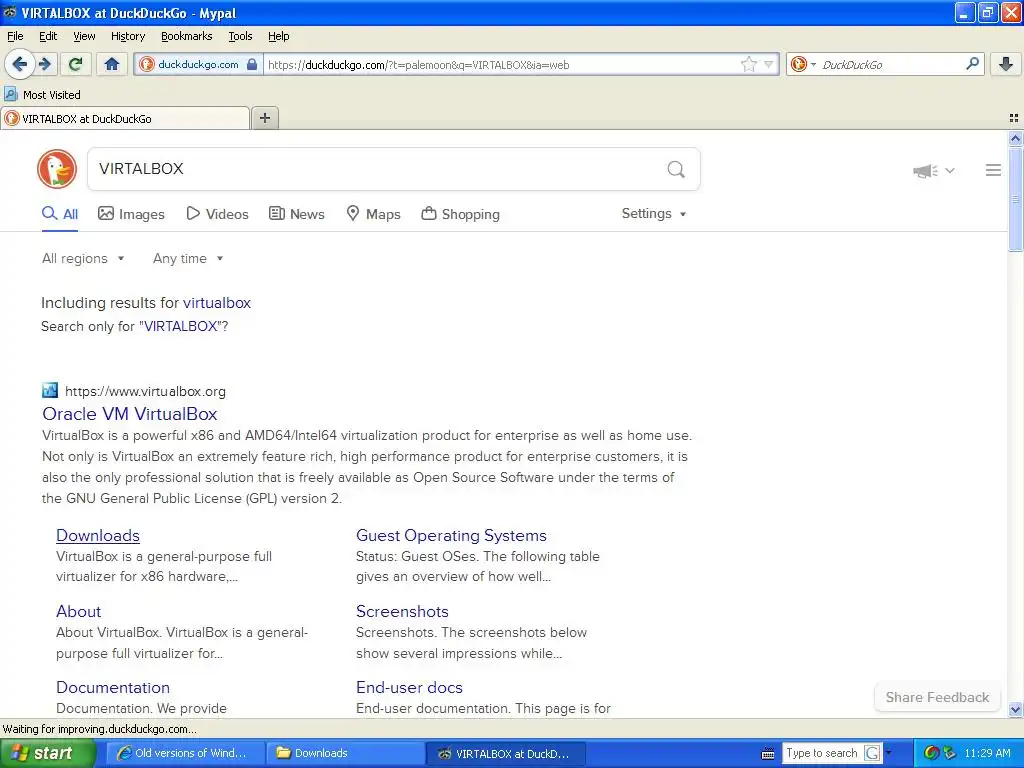This screenshot has width=1024, height=768.
Task: Open search engine selector in search bar
Action: pos(803,65)
